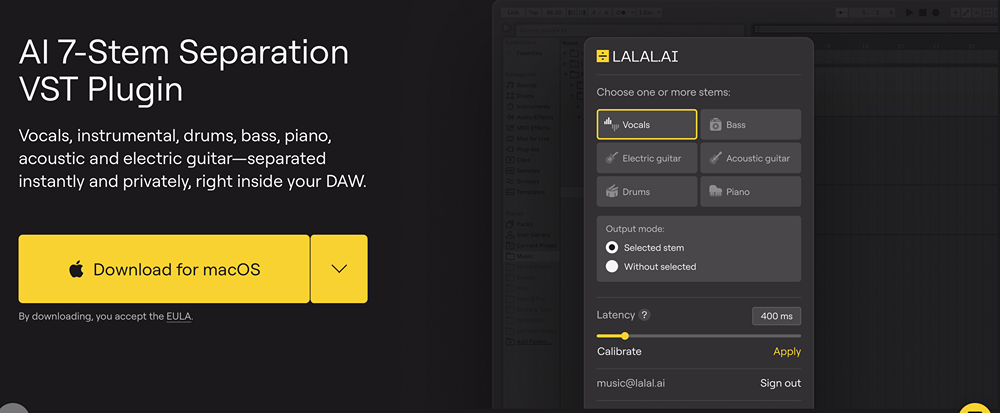The height and width of the screenshot is (413, 1000).
Task: Choose the Without selected output mode
Action: 651,266
